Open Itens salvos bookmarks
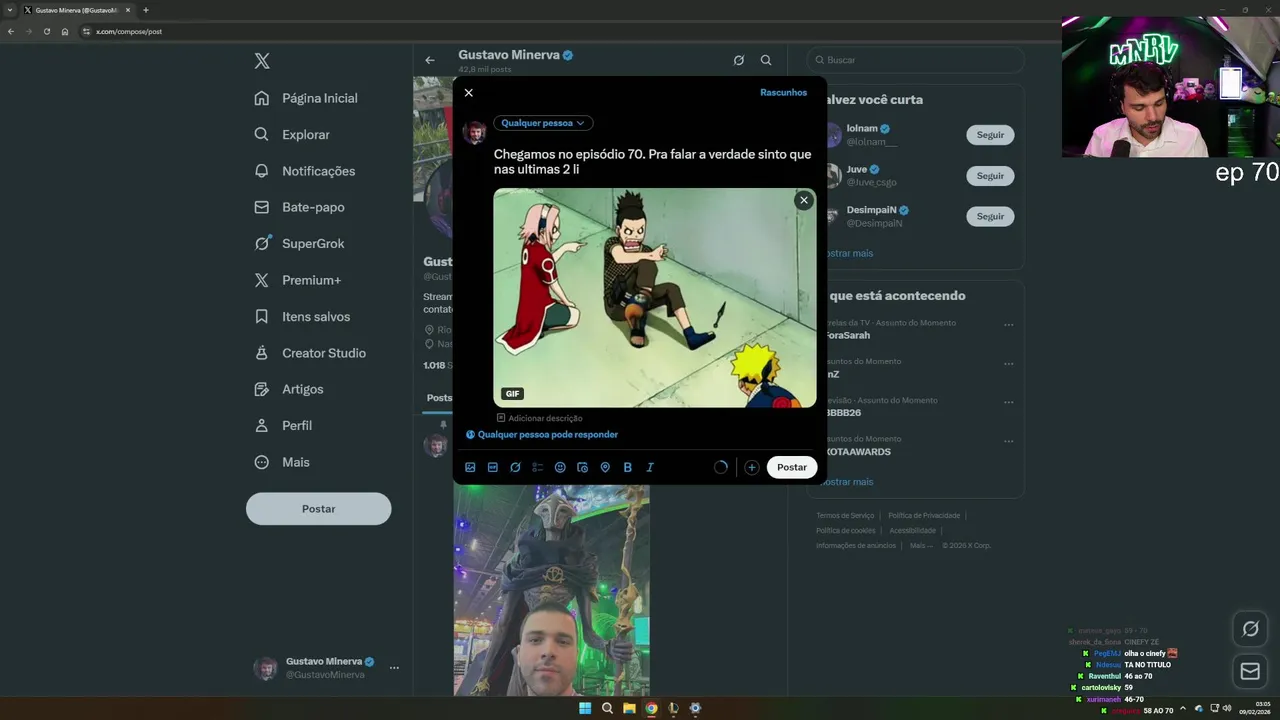Image resolution: width=1280 pixels, height=720 pixels. (303, 316)
